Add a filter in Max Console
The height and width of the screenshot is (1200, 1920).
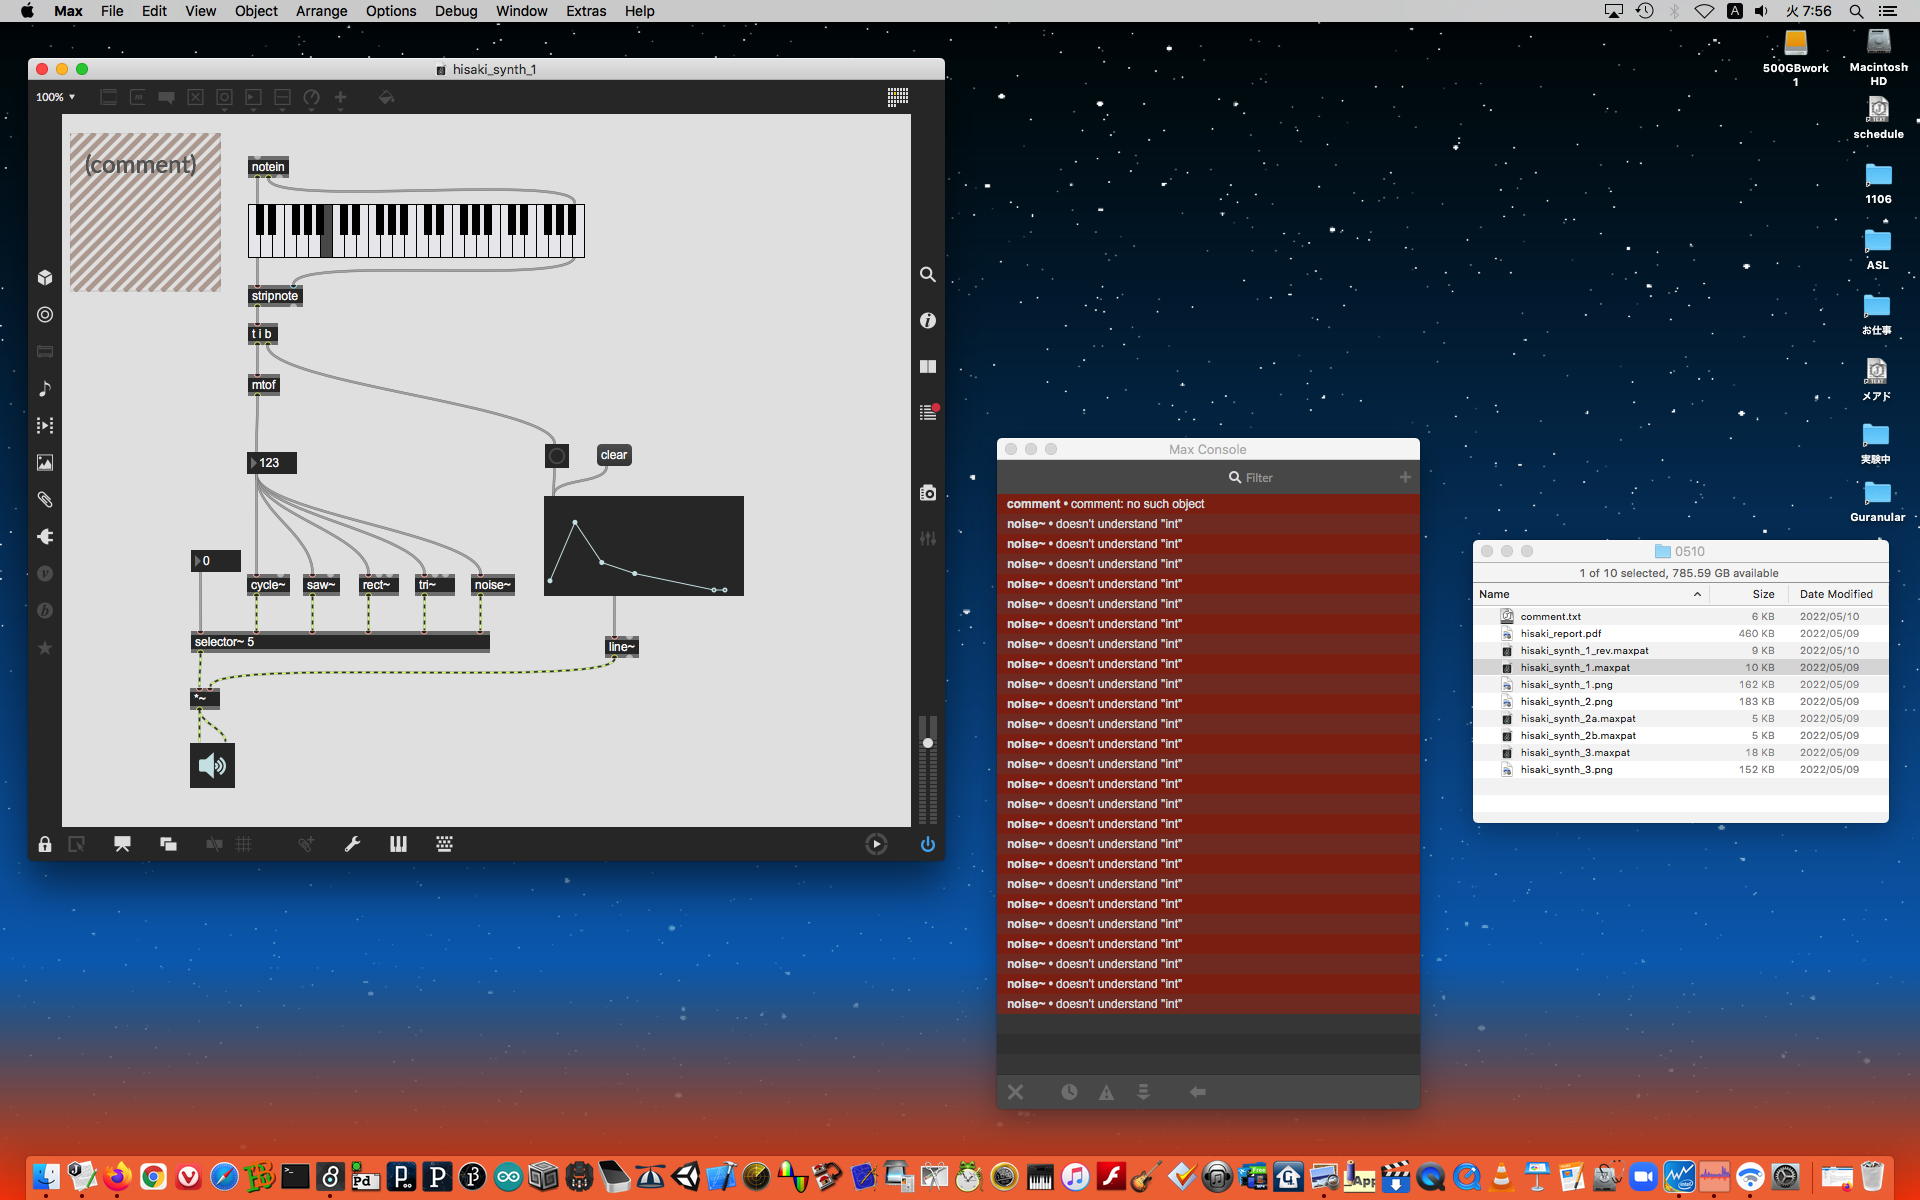pyautogui.click(x=1405, y=477)
